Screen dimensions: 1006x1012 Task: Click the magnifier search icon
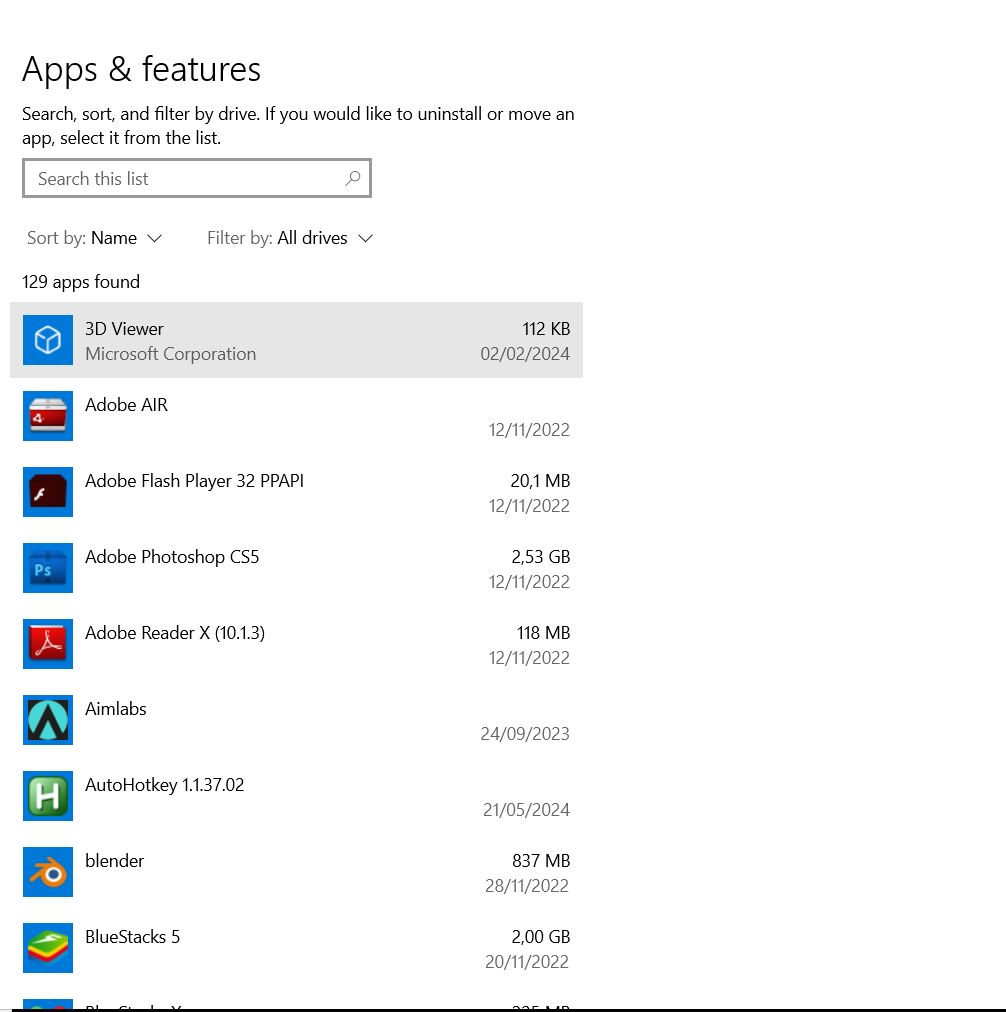[352, 178]
